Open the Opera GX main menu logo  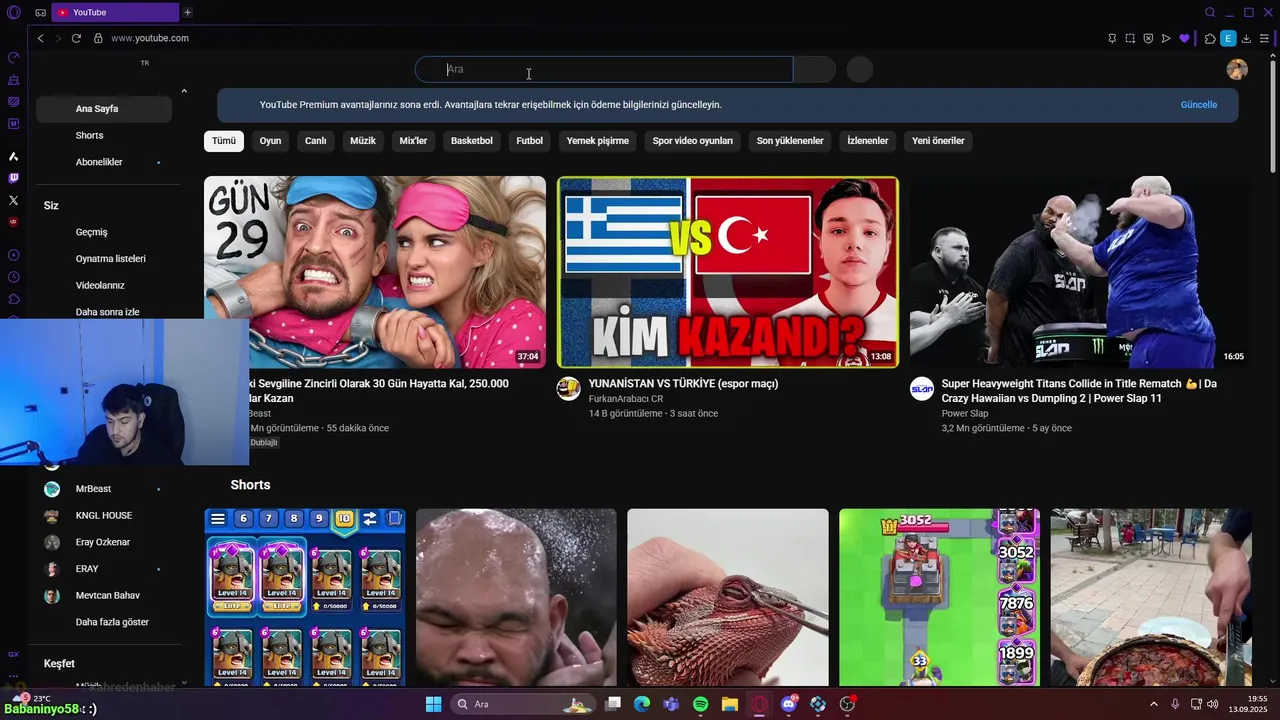pyautogui.click(x=13, y=12)
